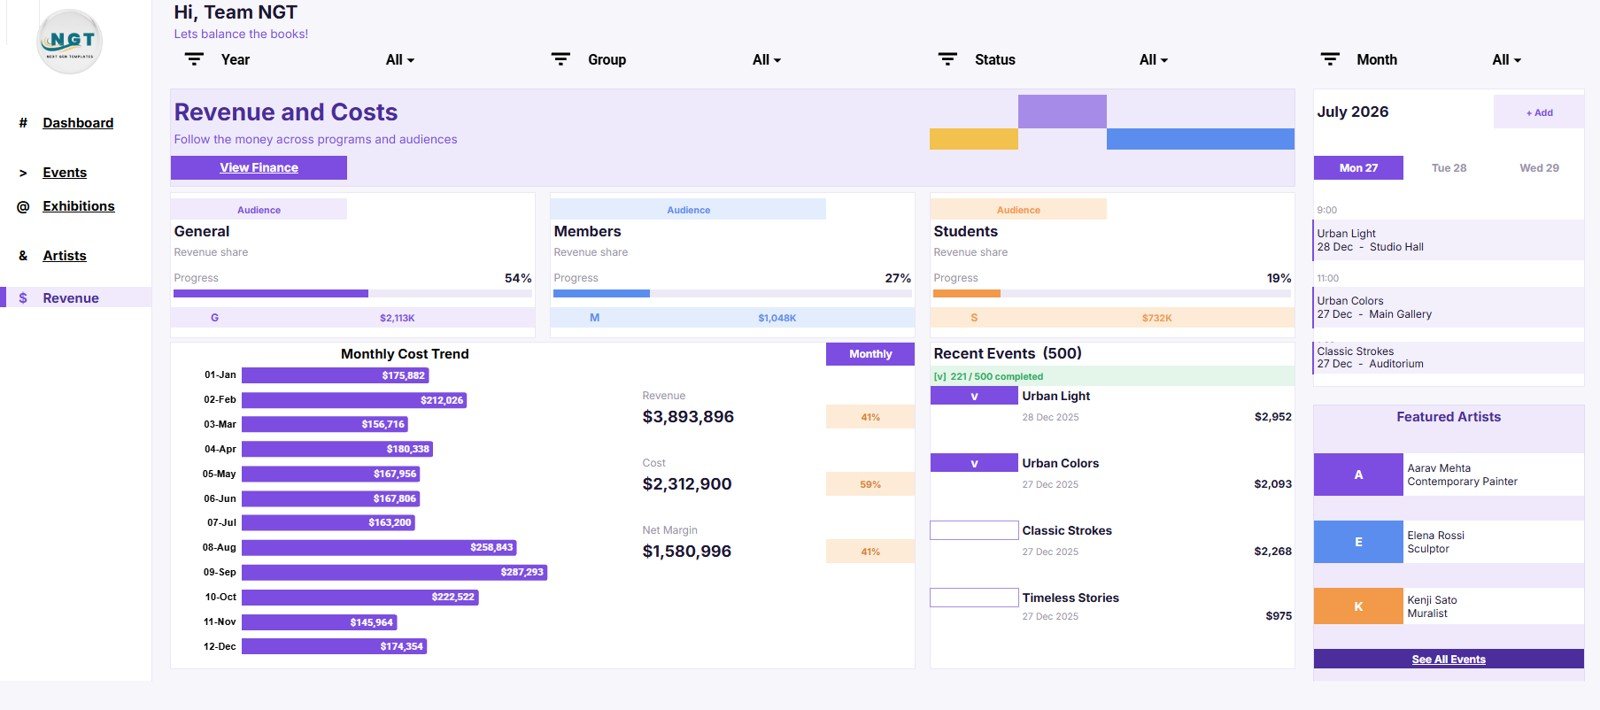Image resolution: width=1600 pixels, height=710 pixels.
Task: Click the & icon beside Artists
Action: pos(23,256)
